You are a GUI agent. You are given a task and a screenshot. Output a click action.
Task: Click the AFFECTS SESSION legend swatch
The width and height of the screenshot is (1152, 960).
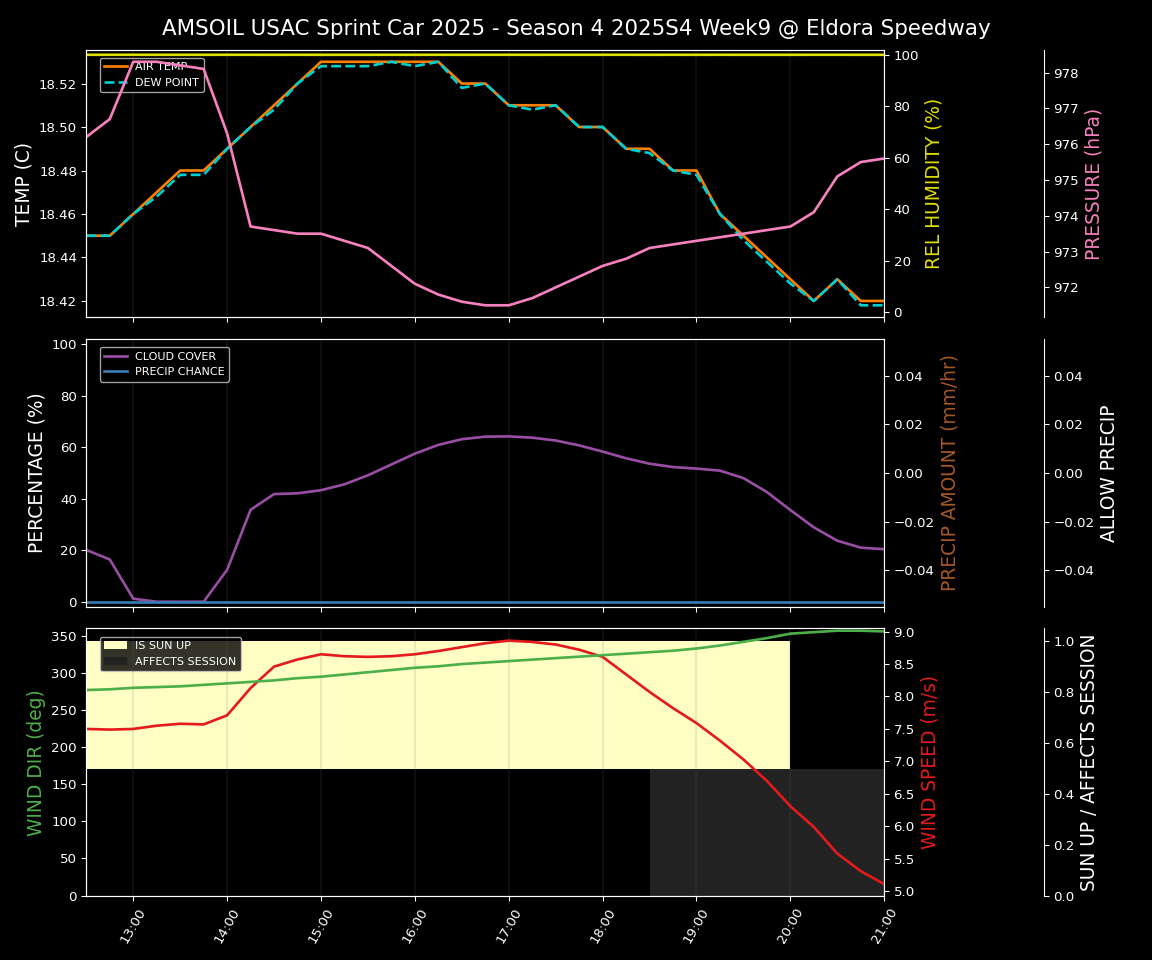(116, 661)
